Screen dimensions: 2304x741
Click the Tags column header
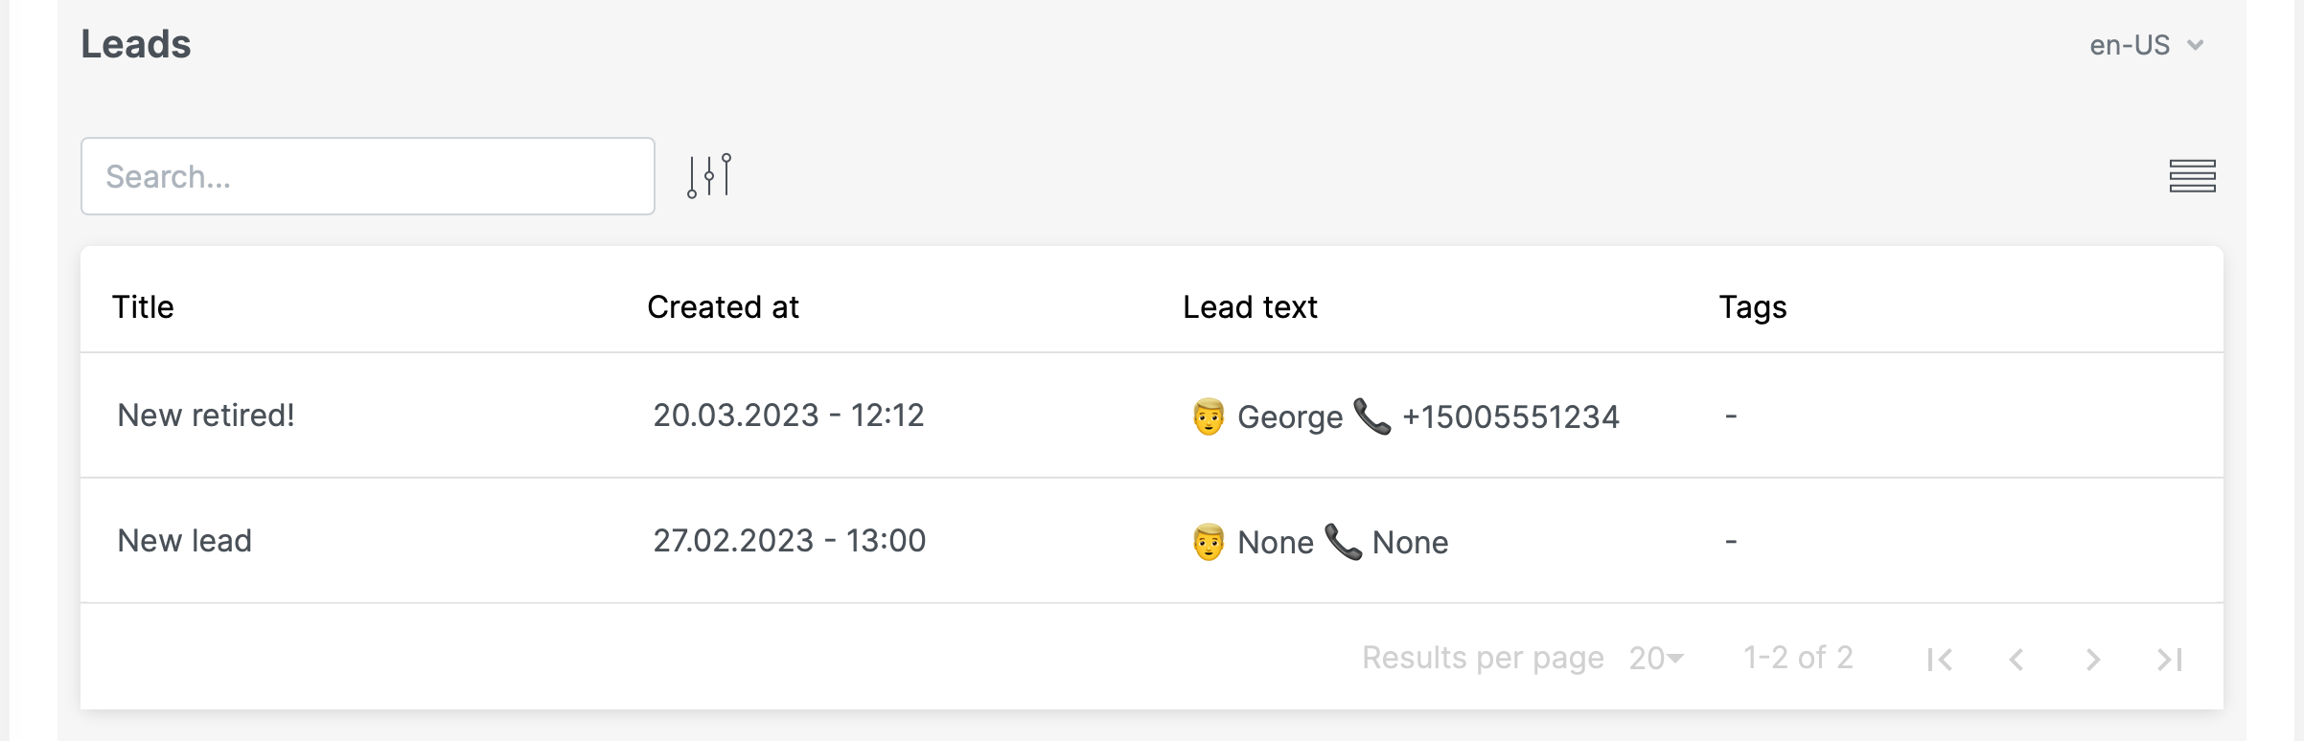pos(1752,307)
